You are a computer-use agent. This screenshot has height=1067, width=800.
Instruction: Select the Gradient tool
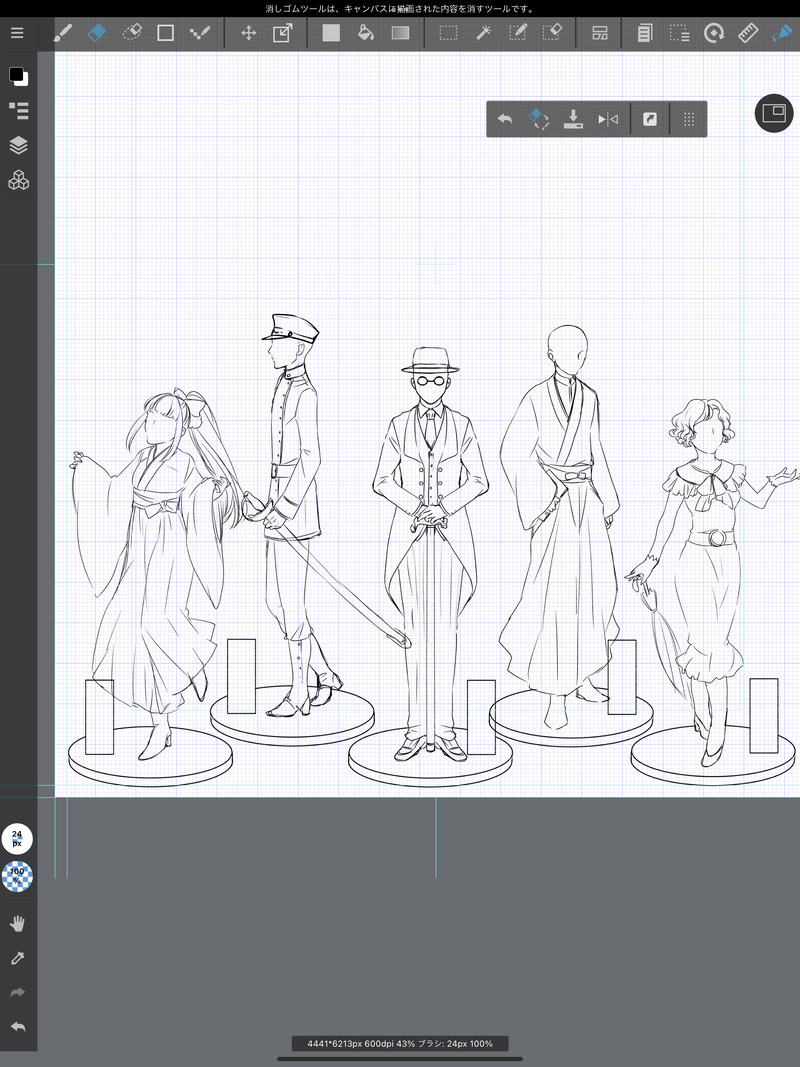[400, 33]
